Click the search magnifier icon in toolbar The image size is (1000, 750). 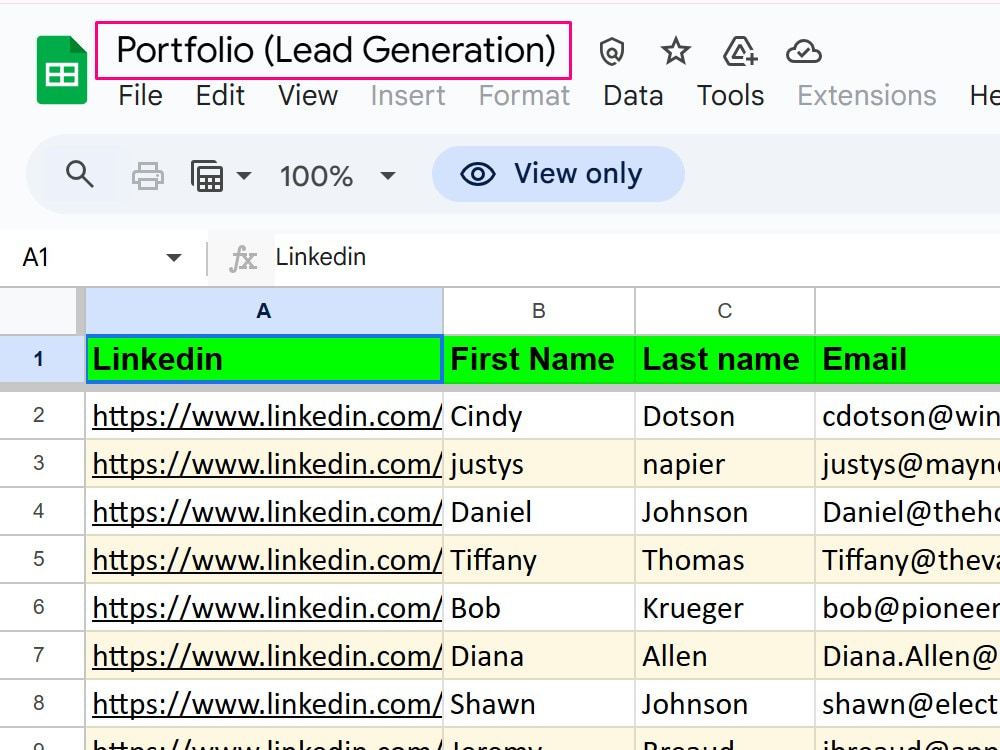click(x=80, y=174)
